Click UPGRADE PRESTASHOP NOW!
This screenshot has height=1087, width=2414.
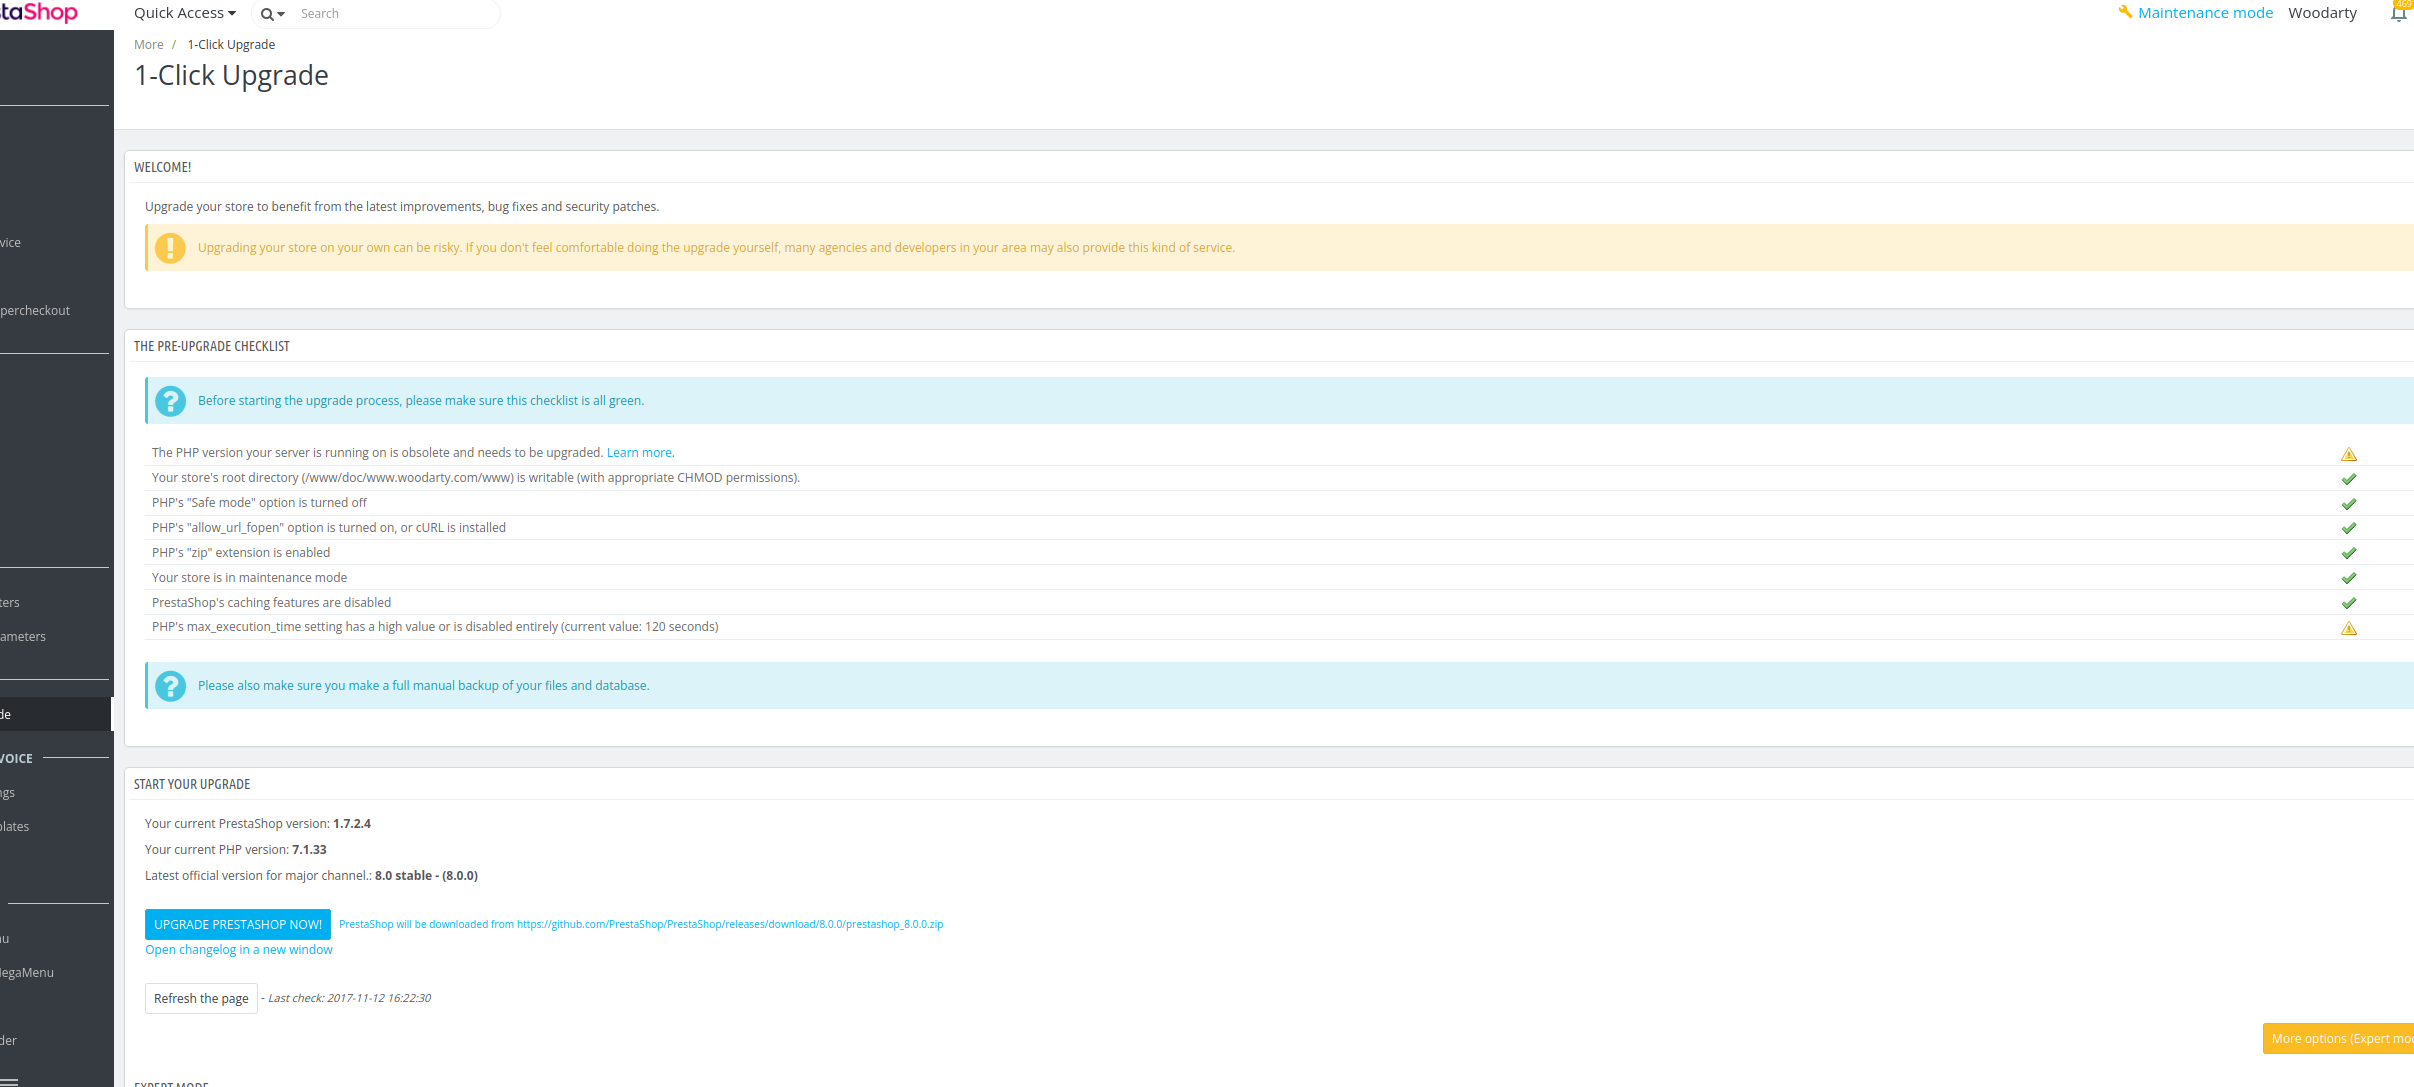point(237,924)
